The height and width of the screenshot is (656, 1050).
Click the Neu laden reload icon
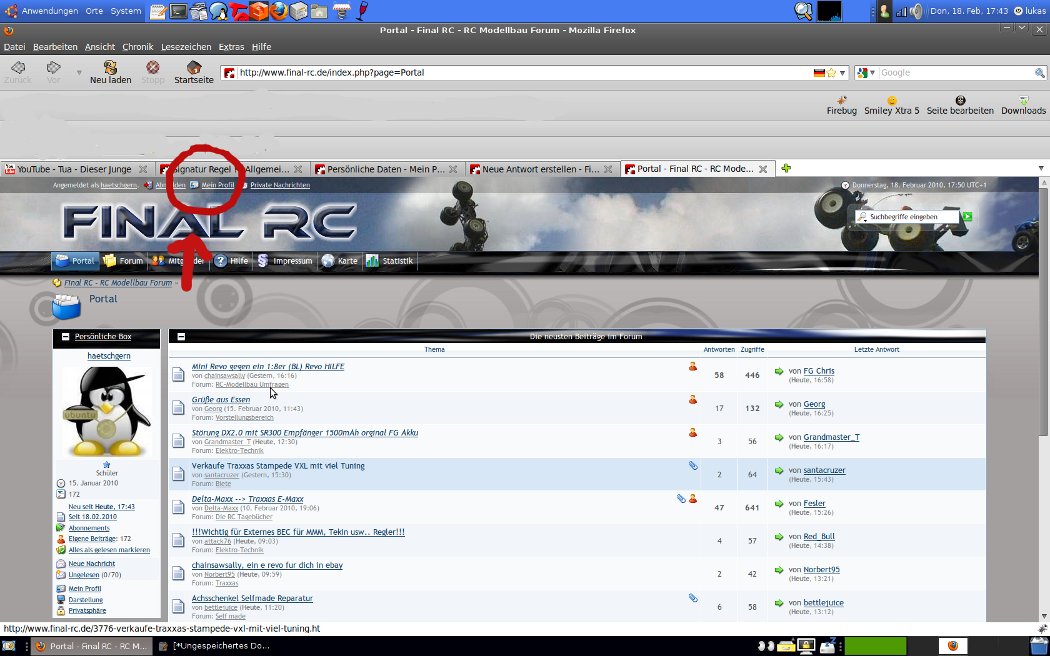[x=110, y=68]
